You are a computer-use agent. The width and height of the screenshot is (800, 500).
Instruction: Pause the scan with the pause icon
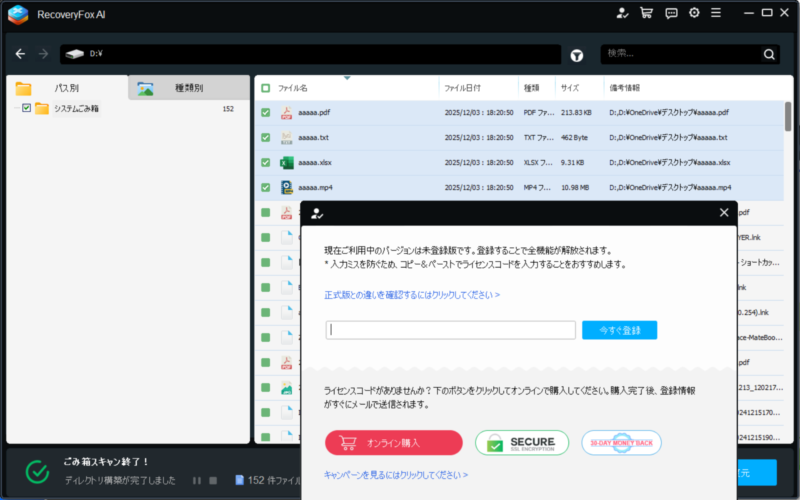[197, 480]
